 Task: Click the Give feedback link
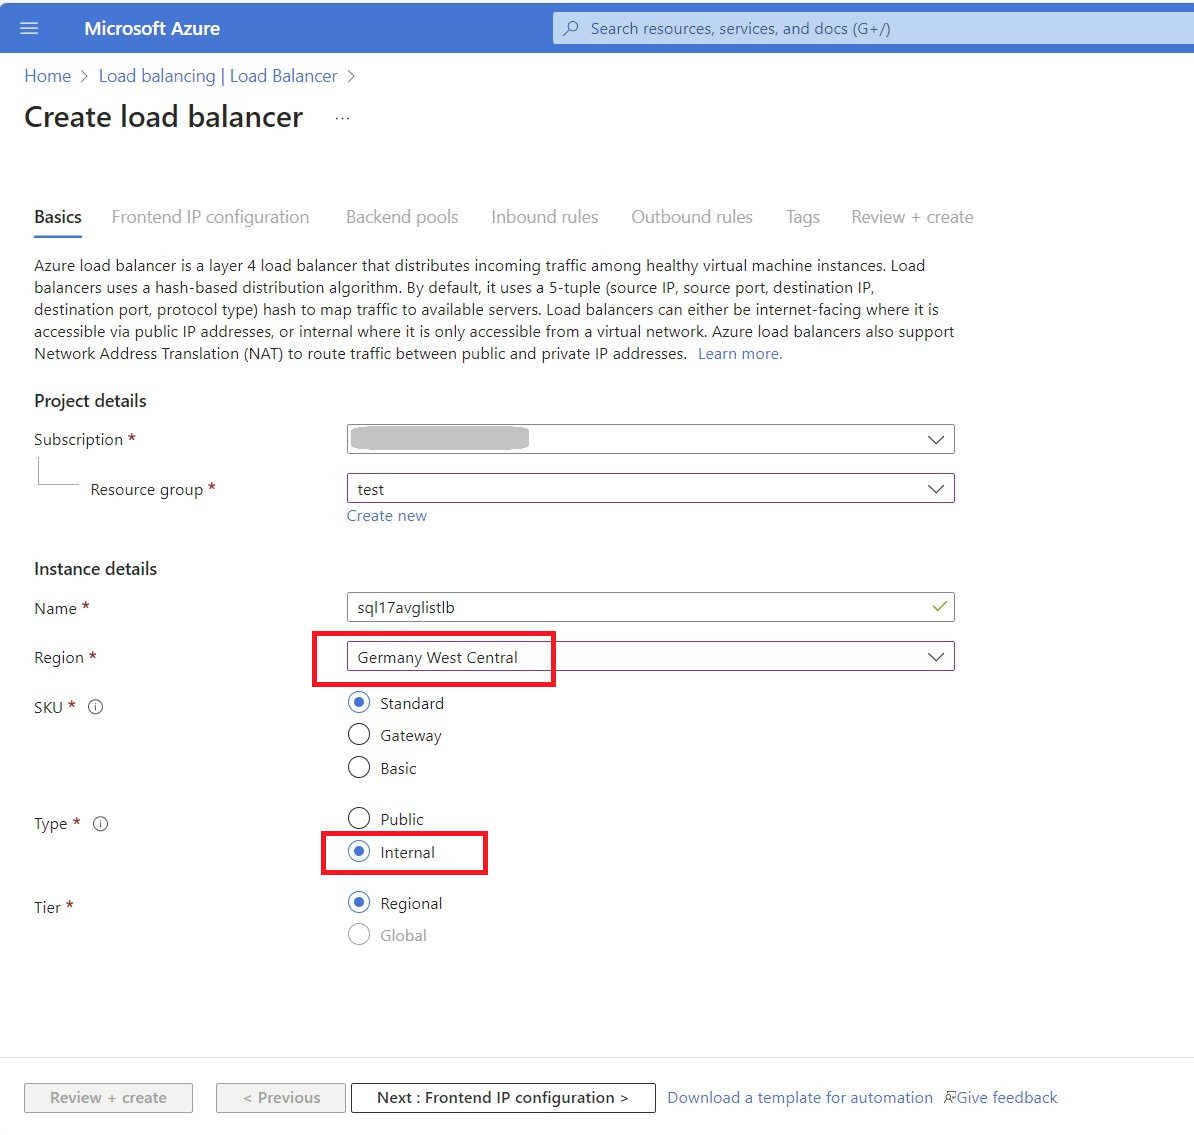coord(1007,1098)
